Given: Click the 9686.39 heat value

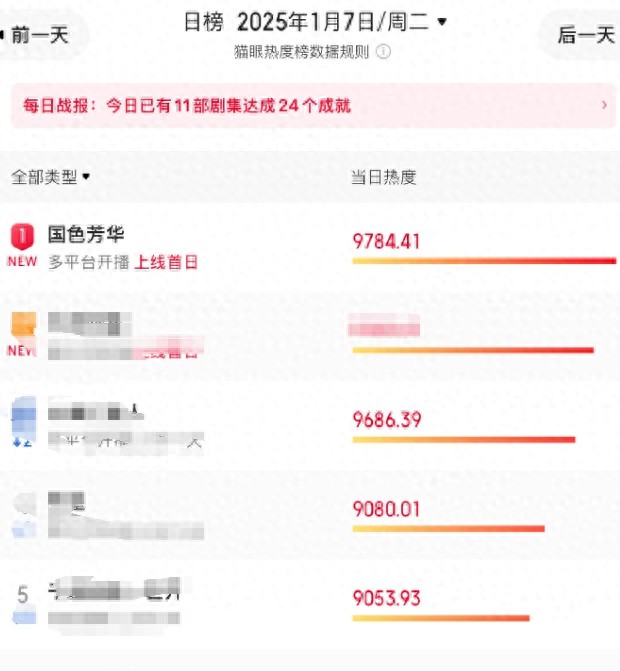Looking at the screenshot, I should pyautogui.click(x=387, y=420).
